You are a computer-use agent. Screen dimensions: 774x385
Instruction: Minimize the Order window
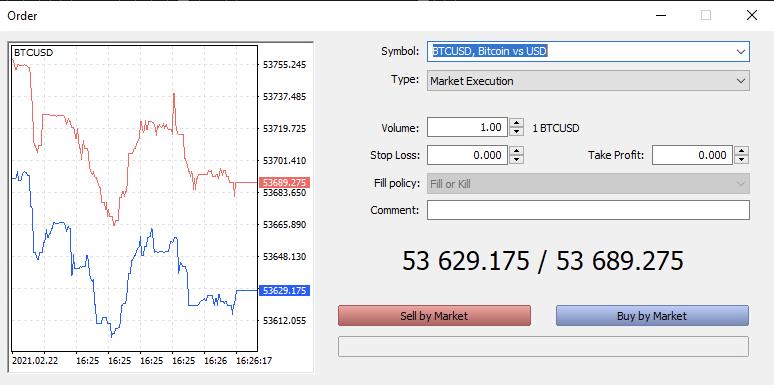tap(661, 15)
